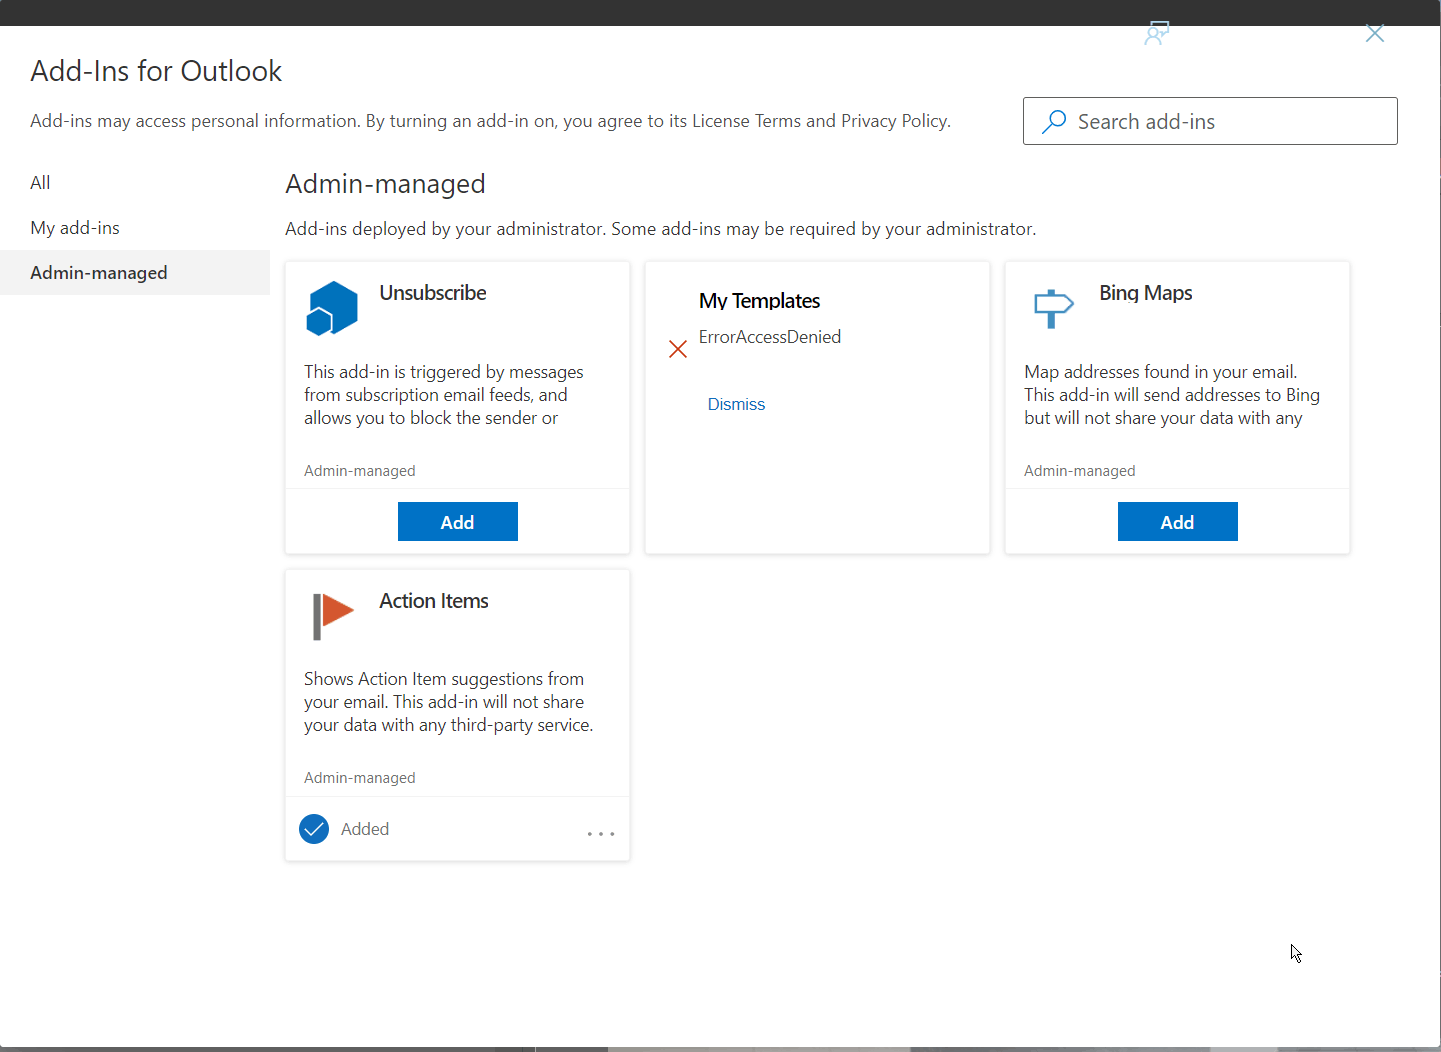The height and width of the screenshot is (1052, 1441).
Task: Click the My Templates title
Action: [760, 301]
